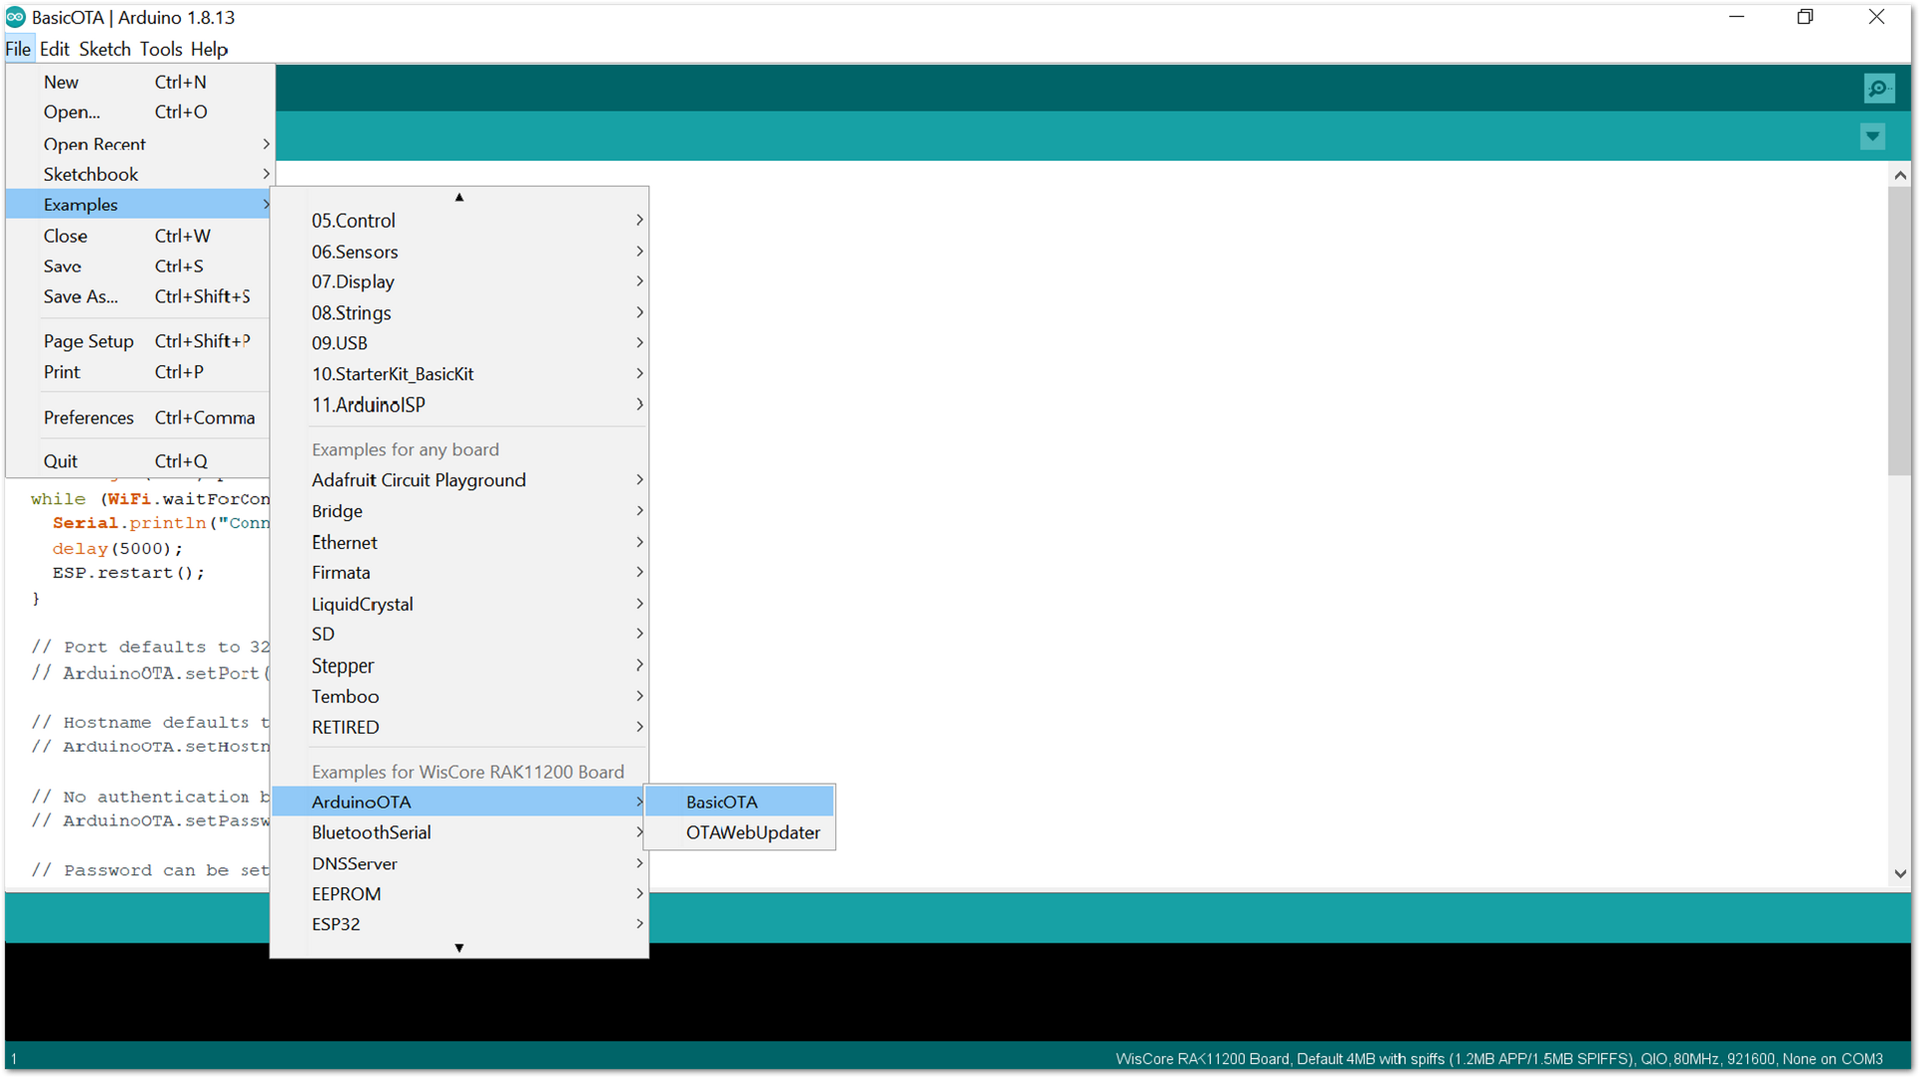Open the Firmata examples submenu

460,572
